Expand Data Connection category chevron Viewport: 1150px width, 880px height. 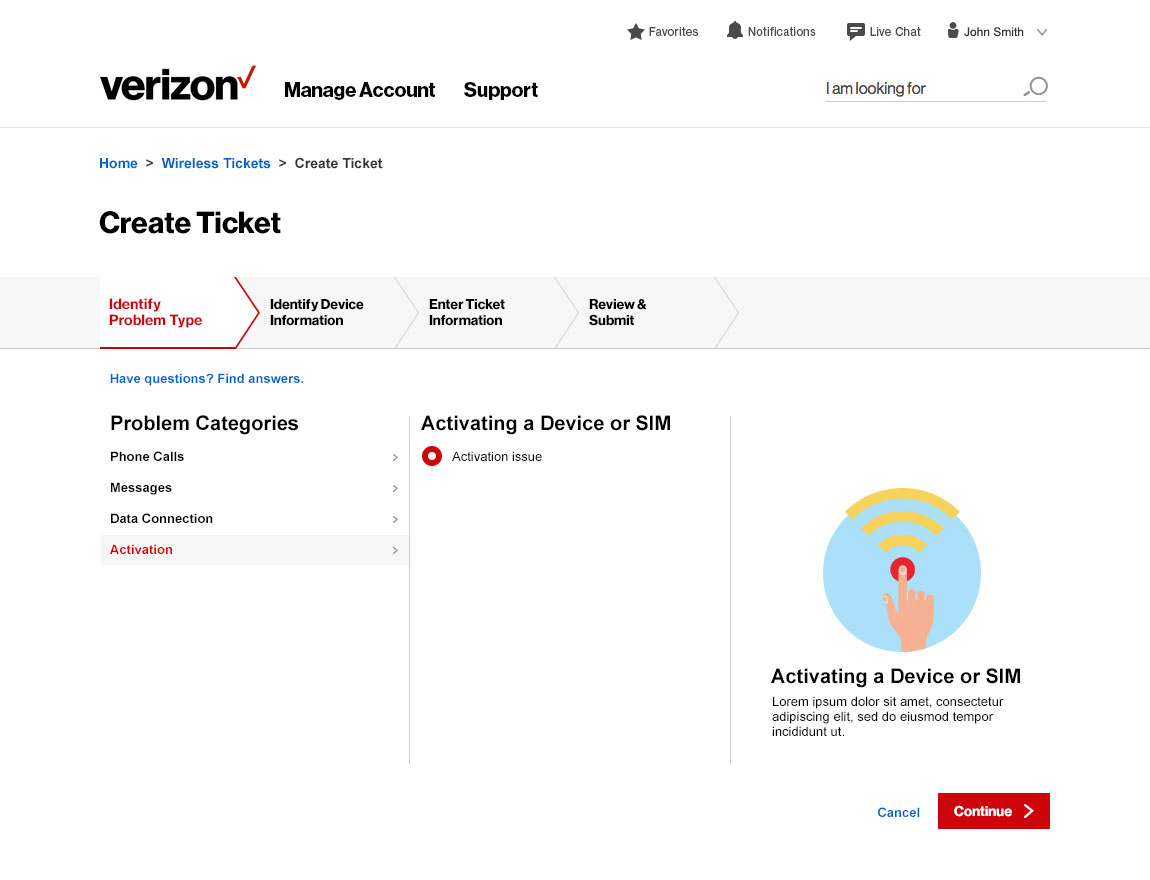395,519
